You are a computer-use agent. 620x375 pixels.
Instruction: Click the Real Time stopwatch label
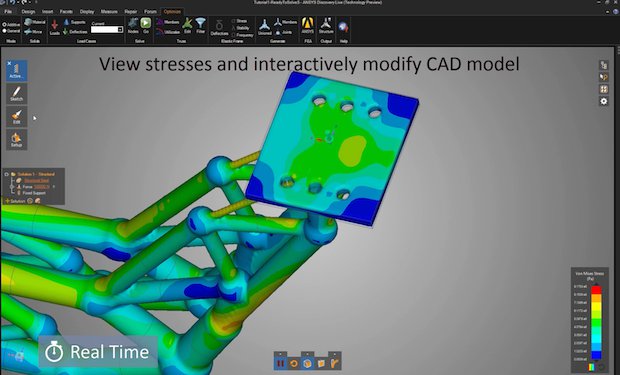pyautogui.click(x=98, y=352)
